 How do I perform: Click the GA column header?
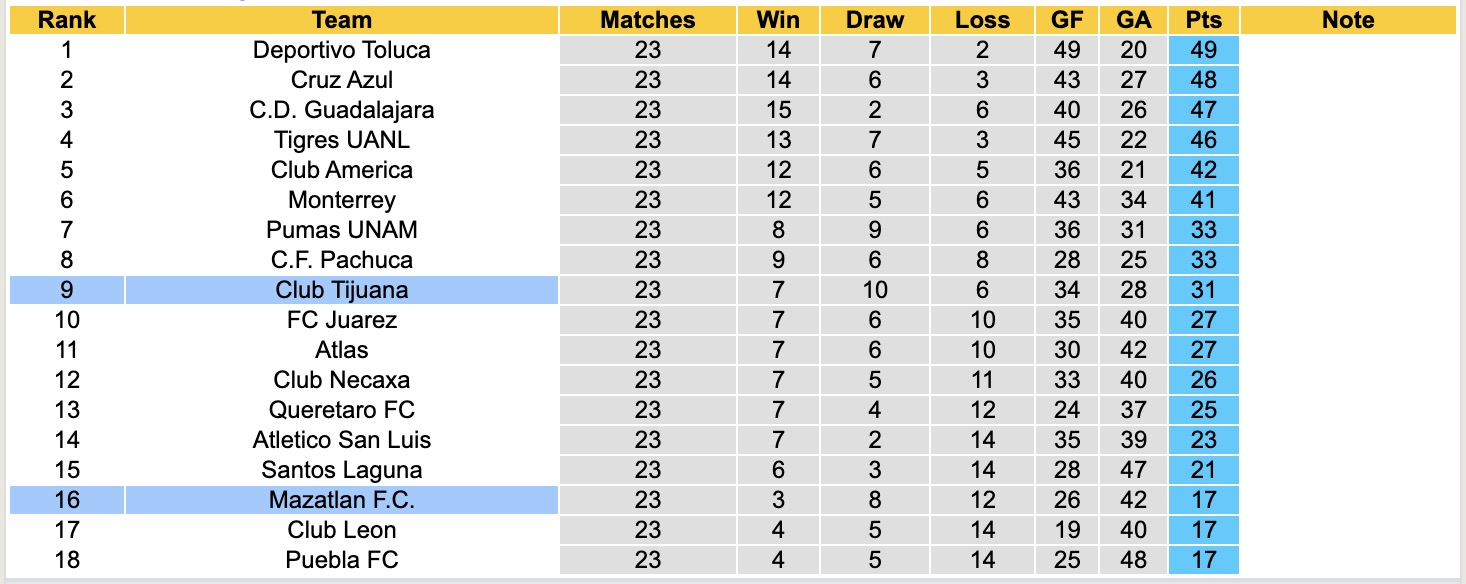coord(1133,20)
